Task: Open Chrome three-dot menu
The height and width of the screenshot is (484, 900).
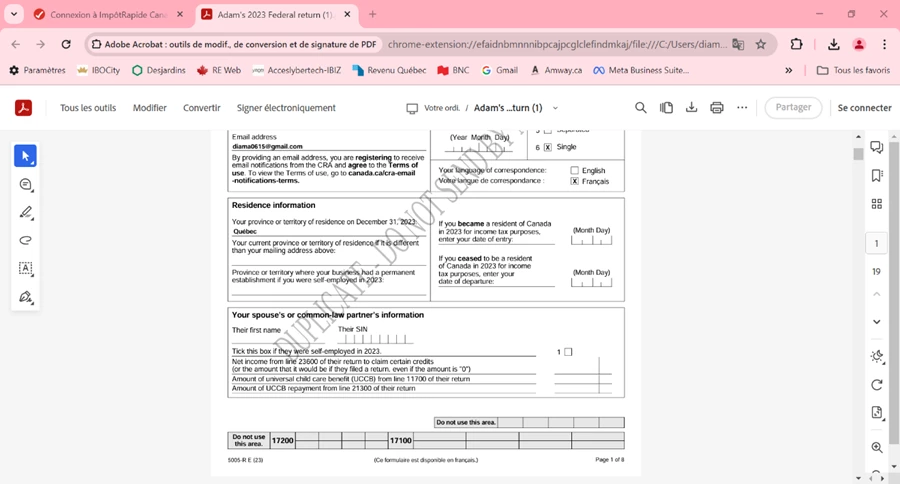Action: 884,44
